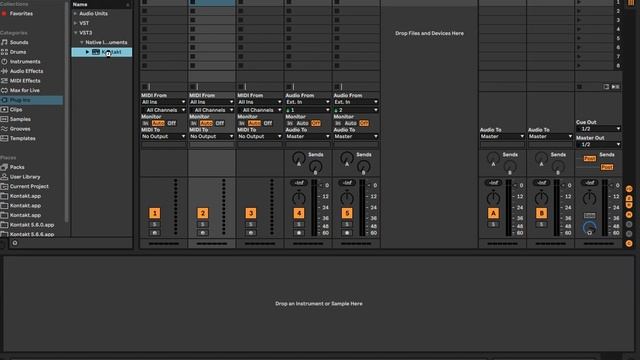
Task: Open the User Library icon
Action: click(4, 177)
